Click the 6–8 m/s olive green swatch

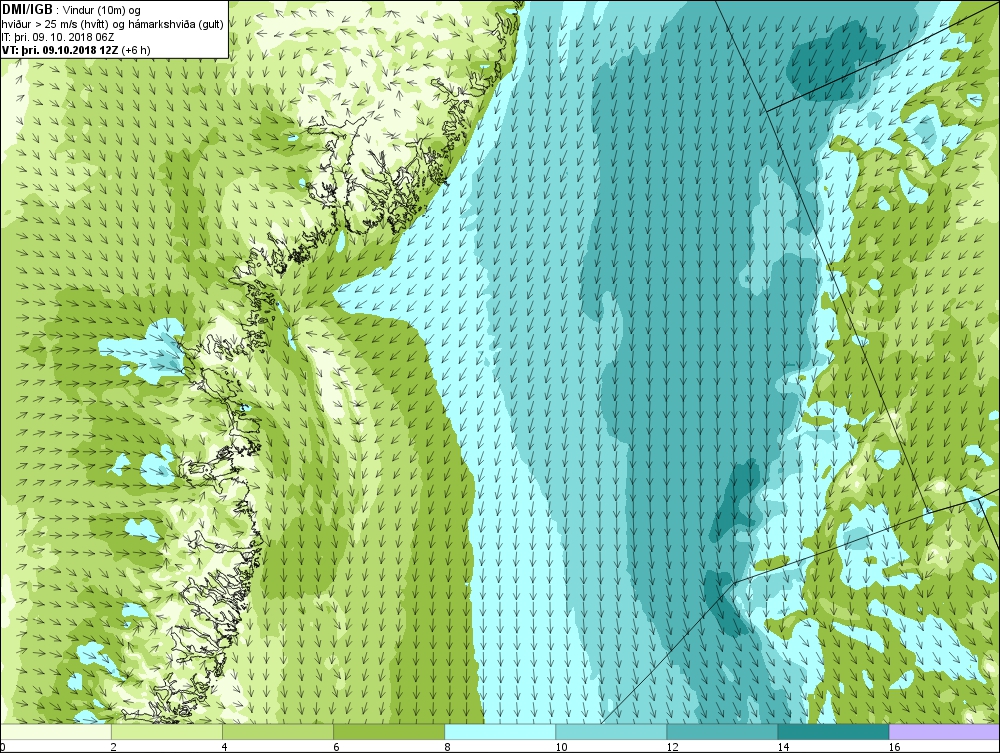[389, 732]
